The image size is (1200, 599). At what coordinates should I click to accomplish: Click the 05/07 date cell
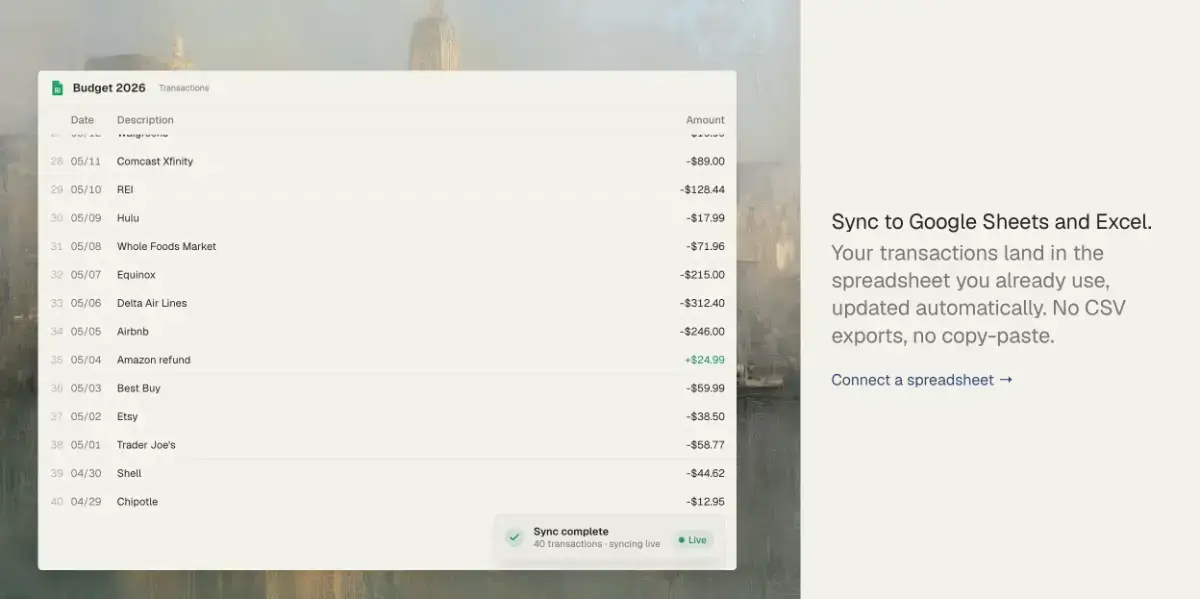[86, 275]
